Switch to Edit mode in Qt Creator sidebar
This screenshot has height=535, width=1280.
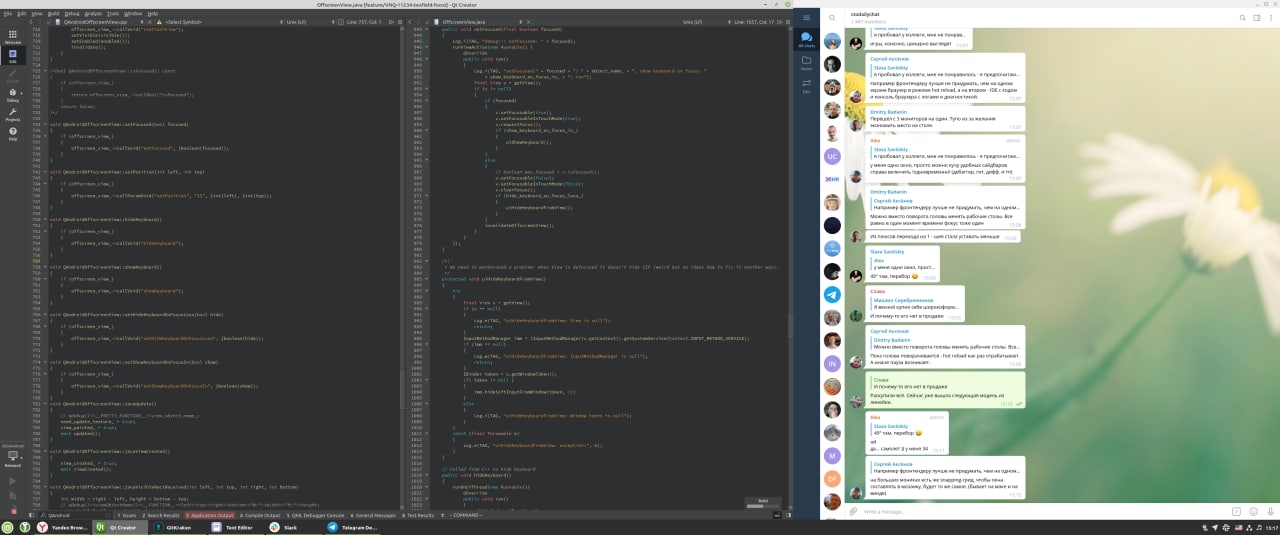pyautogui.click(x=12, y=56)
